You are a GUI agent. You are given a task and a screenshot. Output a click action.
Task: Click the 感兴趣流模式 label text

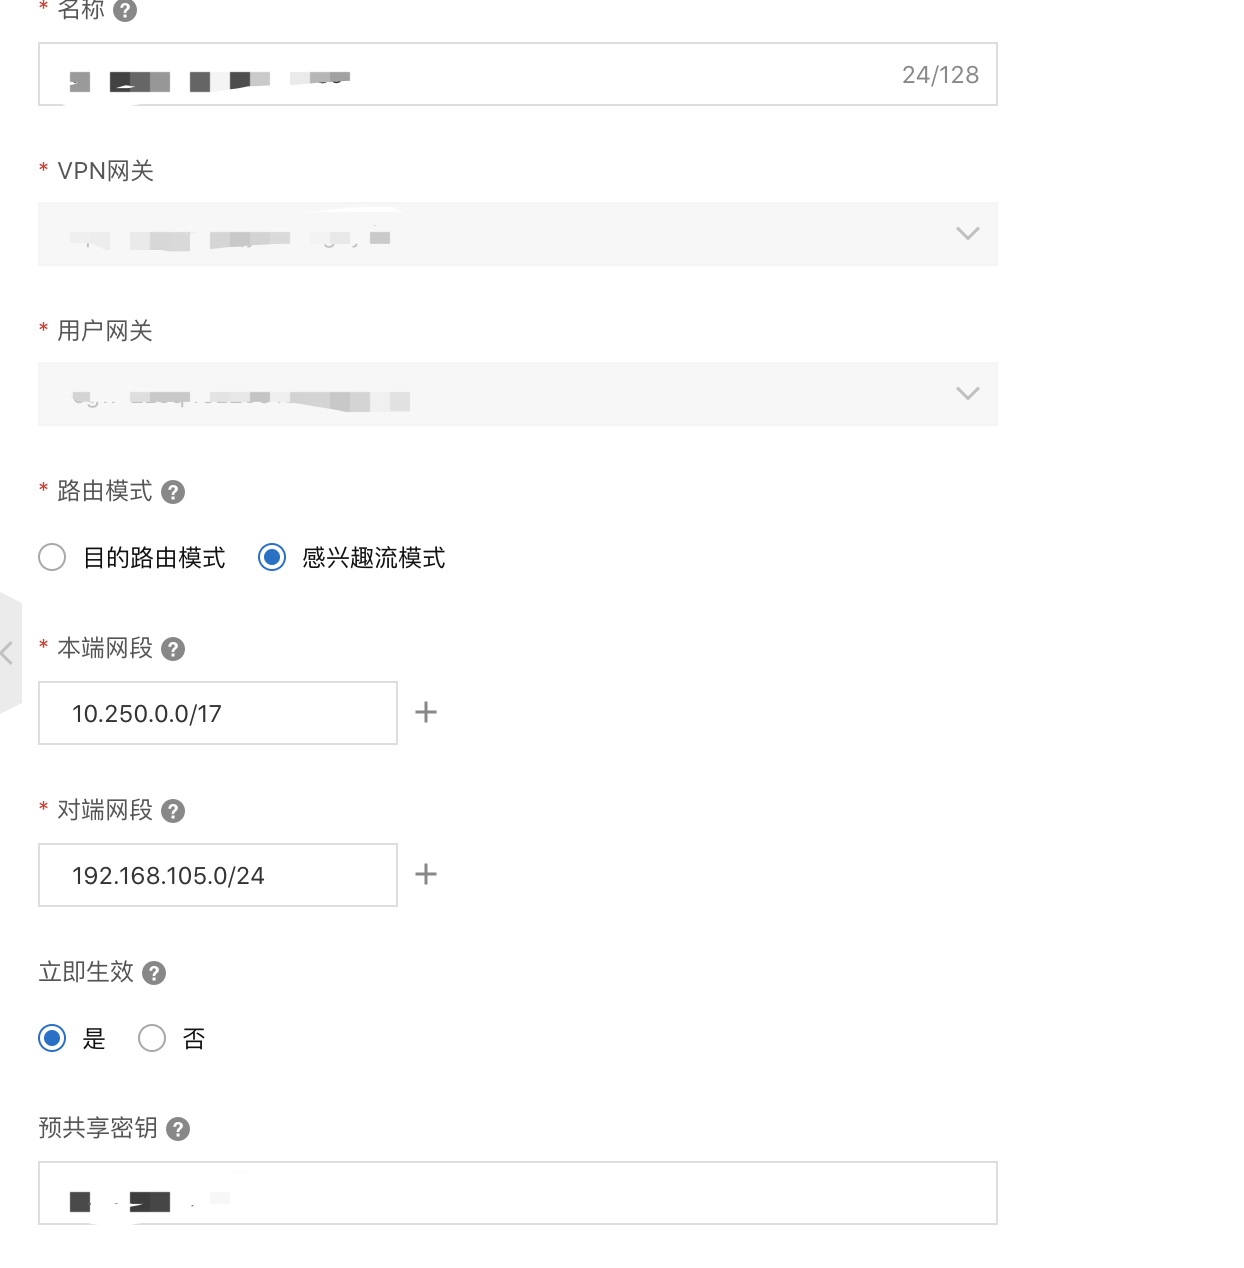(373, 558)
